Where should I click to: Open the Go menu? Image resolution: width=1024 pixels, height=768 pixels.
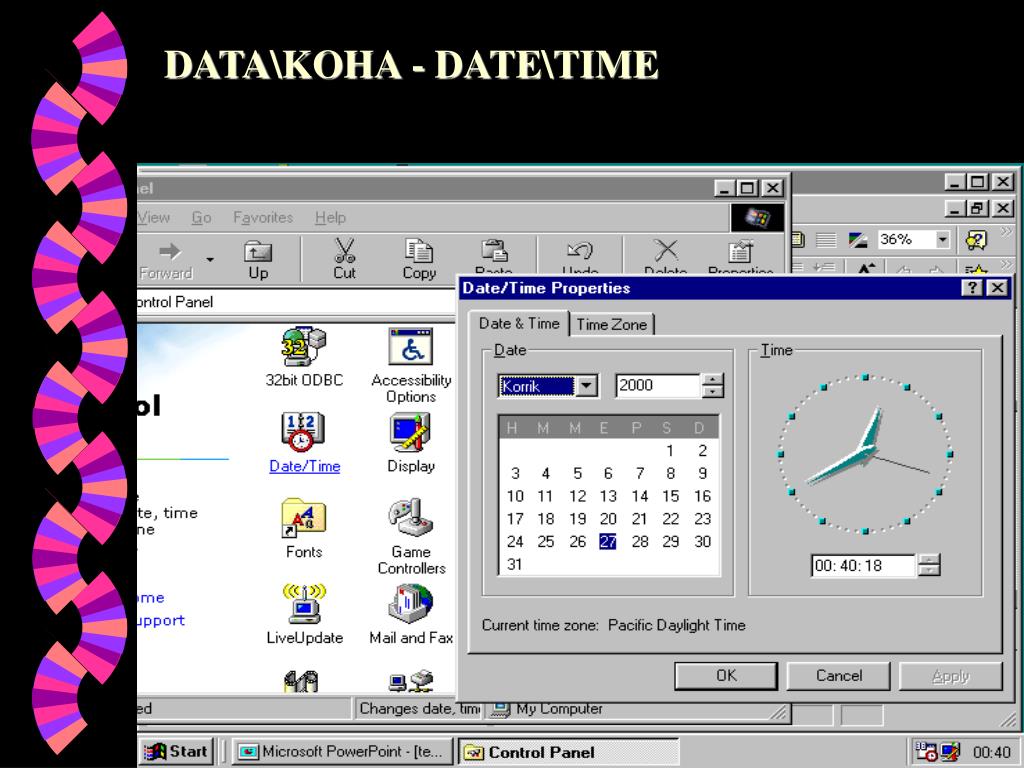coord(201,217)
